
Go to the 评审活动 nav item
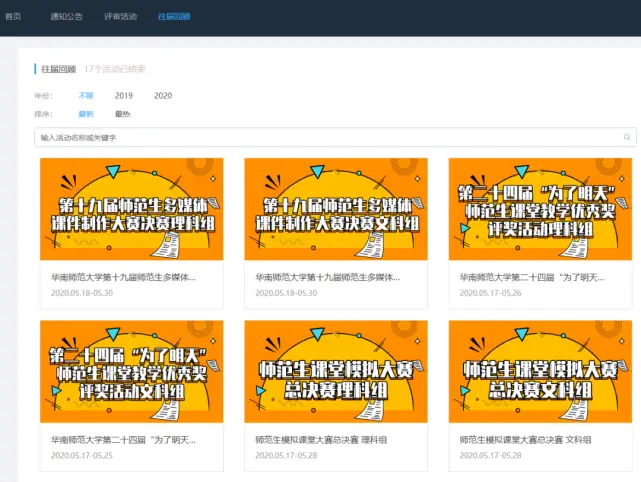[120, 16]
